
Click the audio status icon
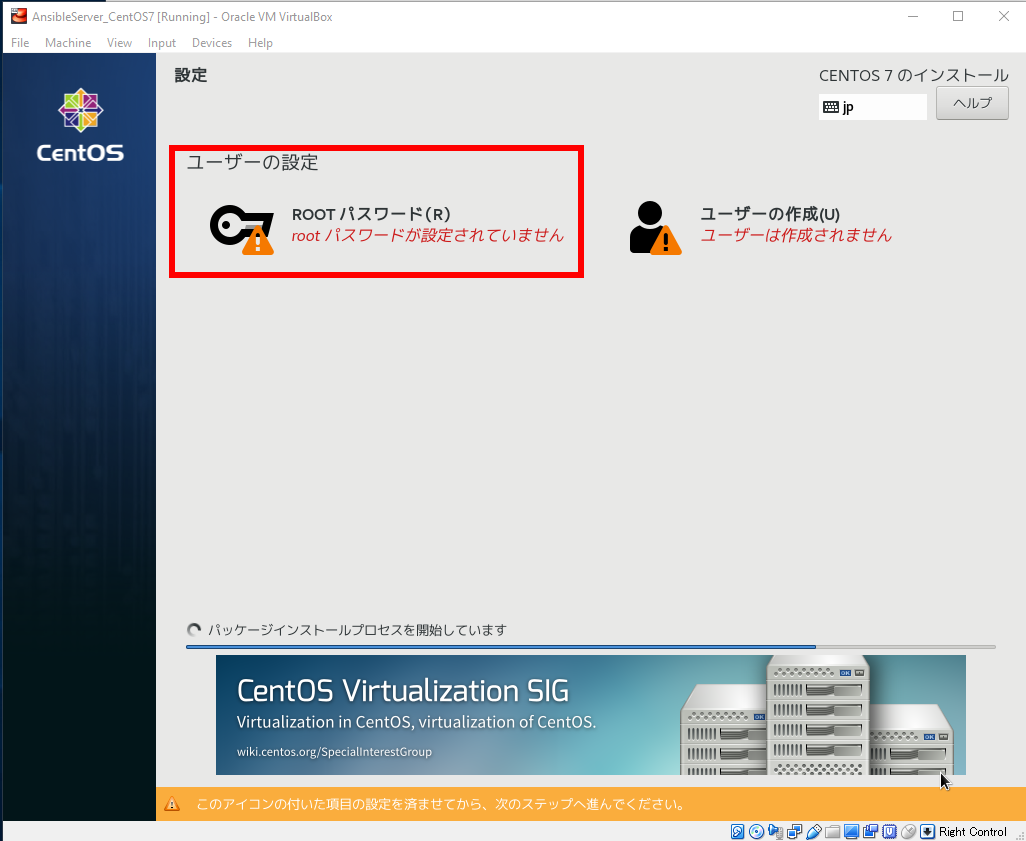tap(775, 831)
